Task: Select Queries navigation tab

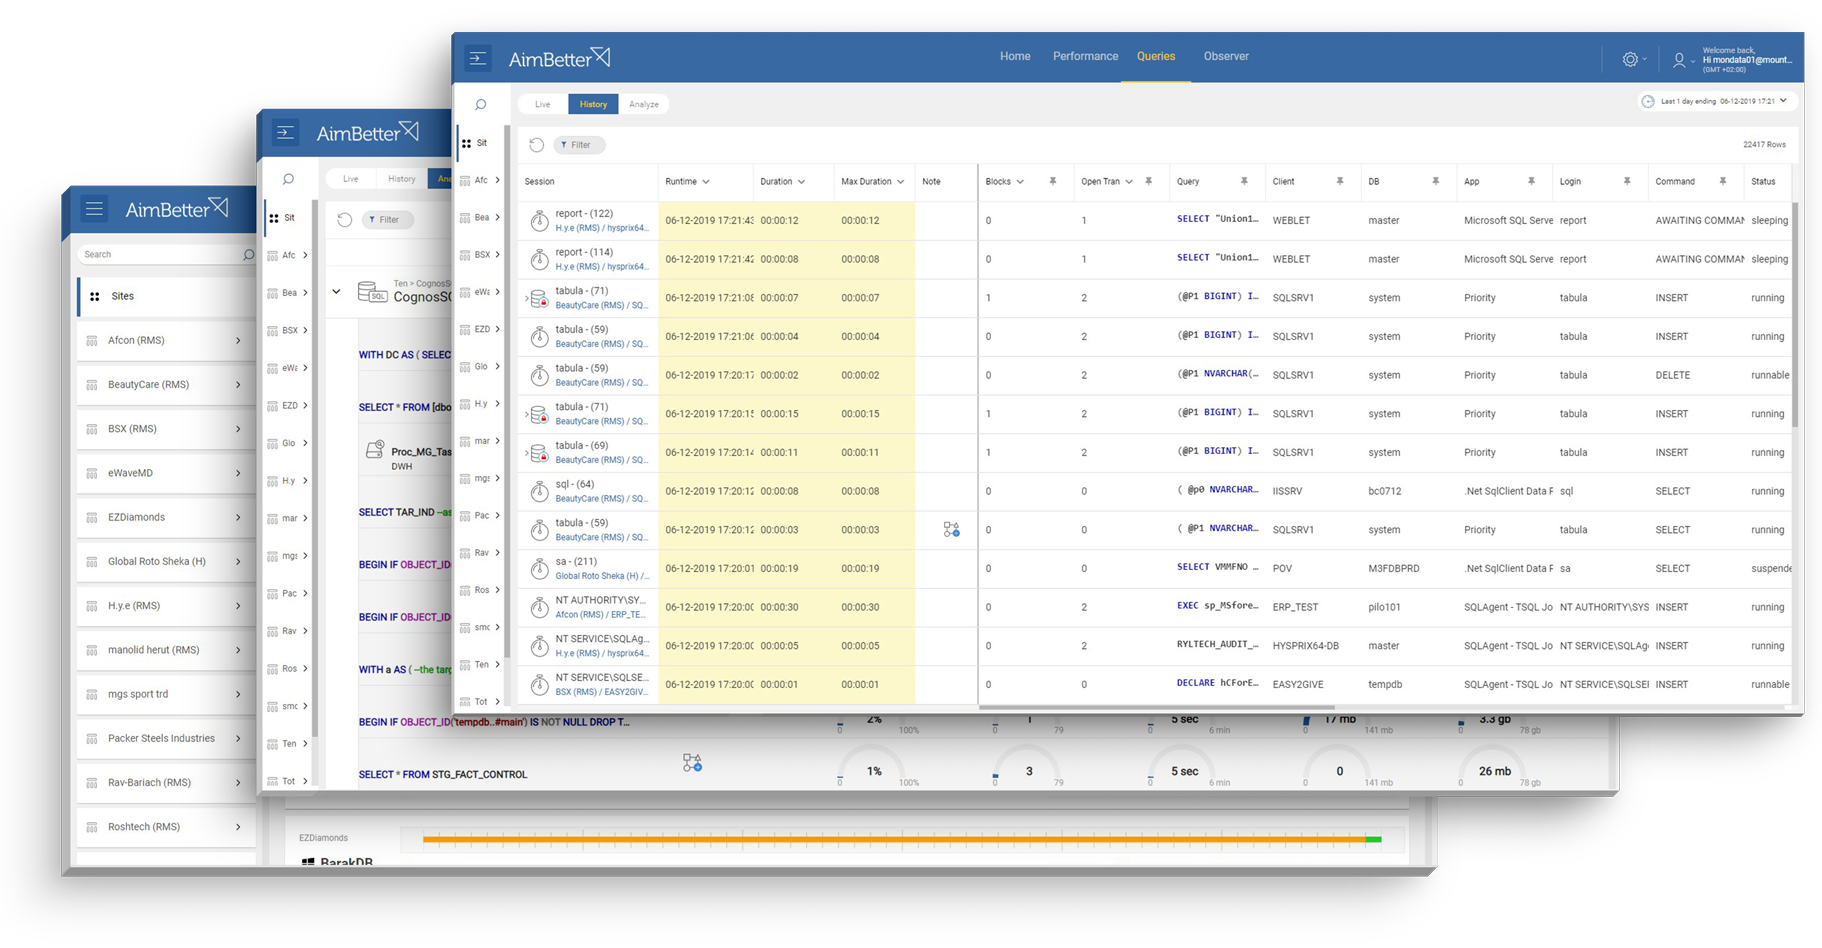Action: click(1156, 56)
